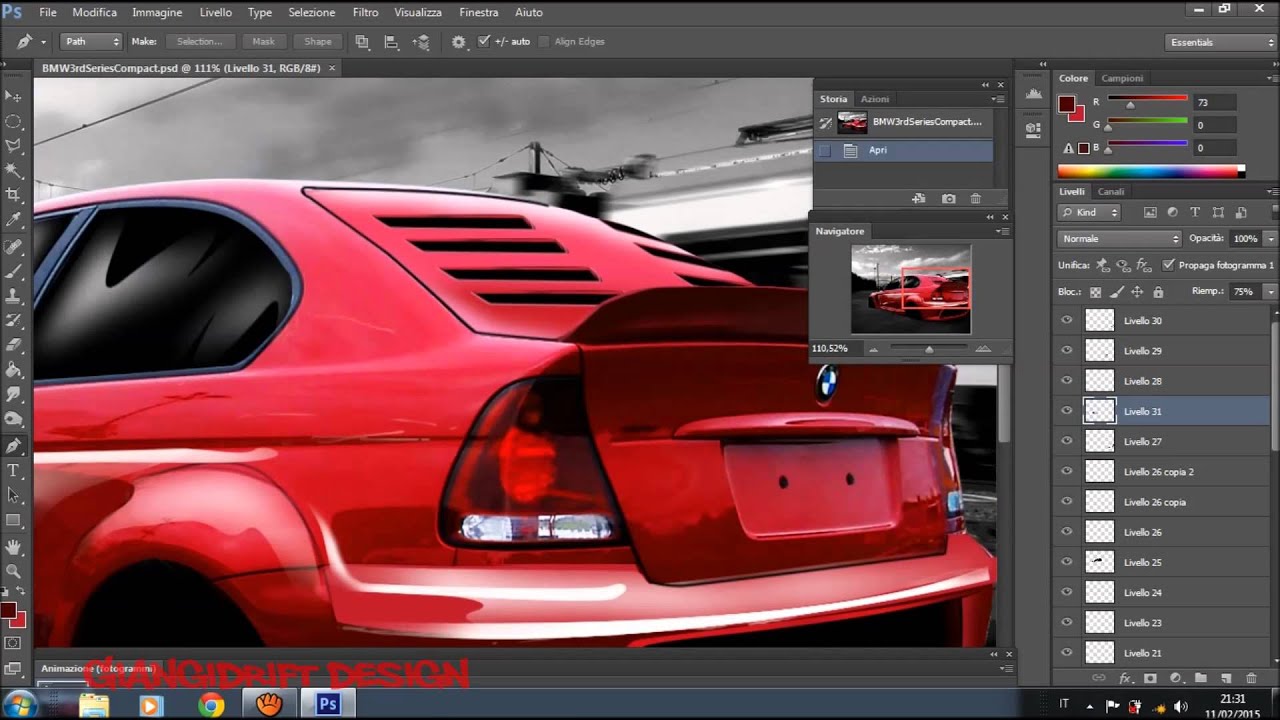Select the Eraser tool
Viewport: 1280px width, 720px height.
pos(14,346)
